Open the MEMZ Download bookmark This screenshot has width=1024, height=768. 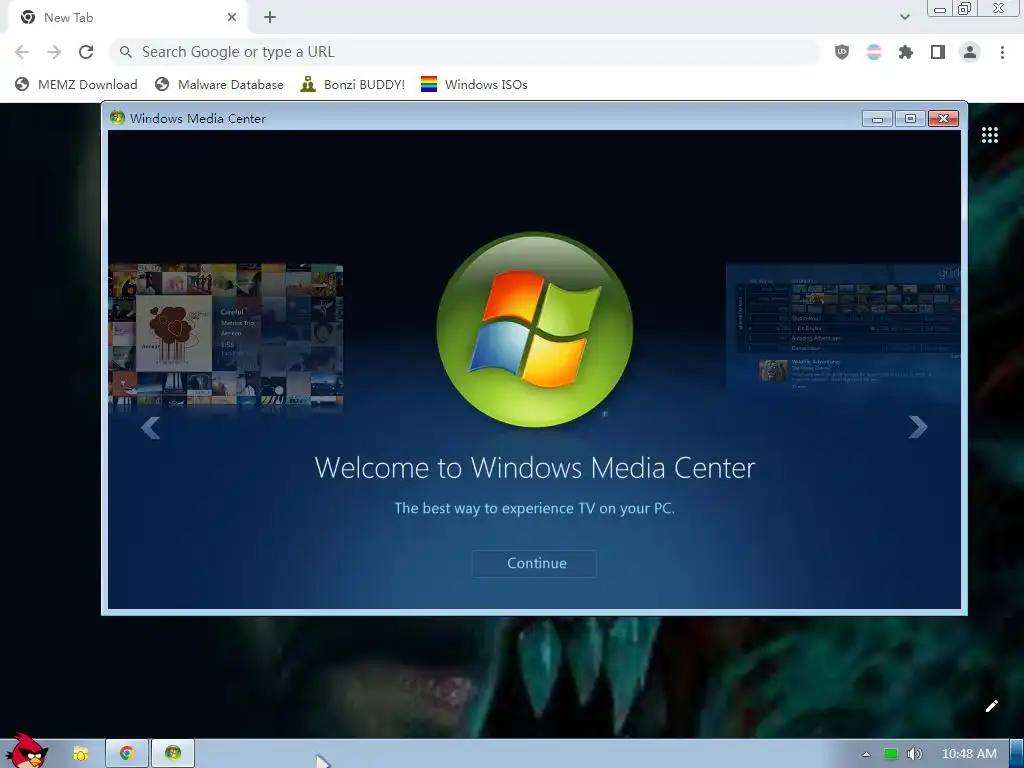point(76,84)
